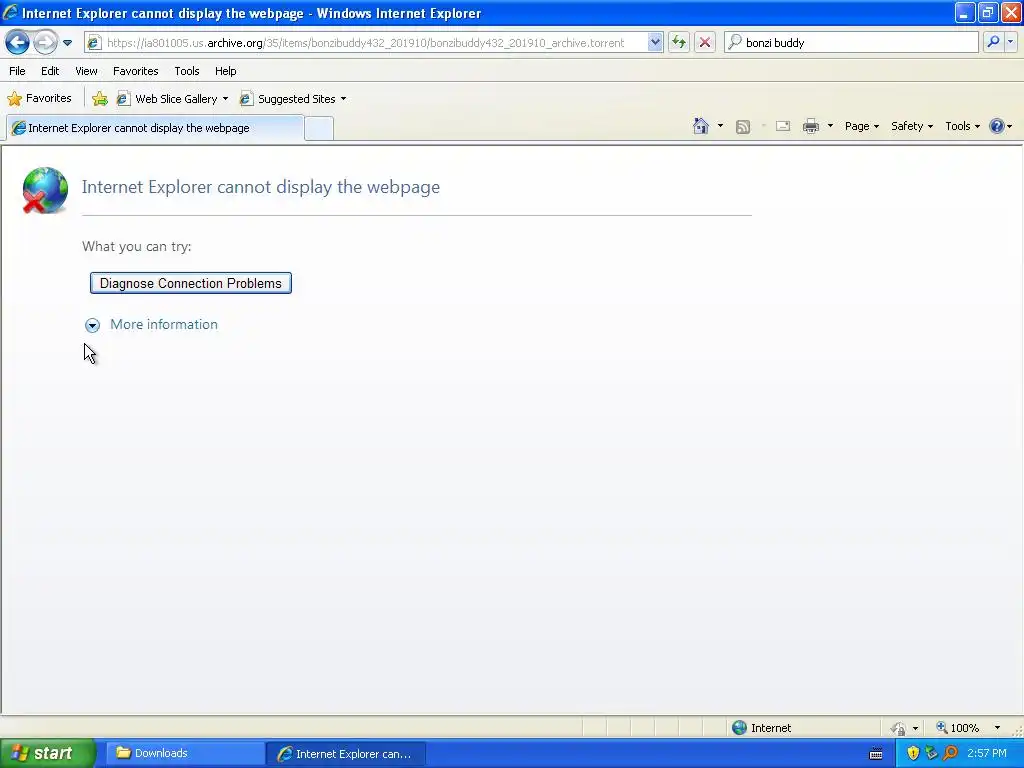Click the Read Mail icon
This screenshot has width=1024, height=768.
click(783, 126)
